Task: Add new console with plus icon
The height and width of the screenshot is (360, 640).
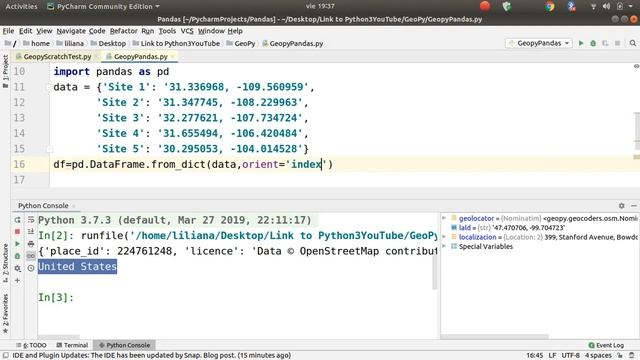Action: 18,280
